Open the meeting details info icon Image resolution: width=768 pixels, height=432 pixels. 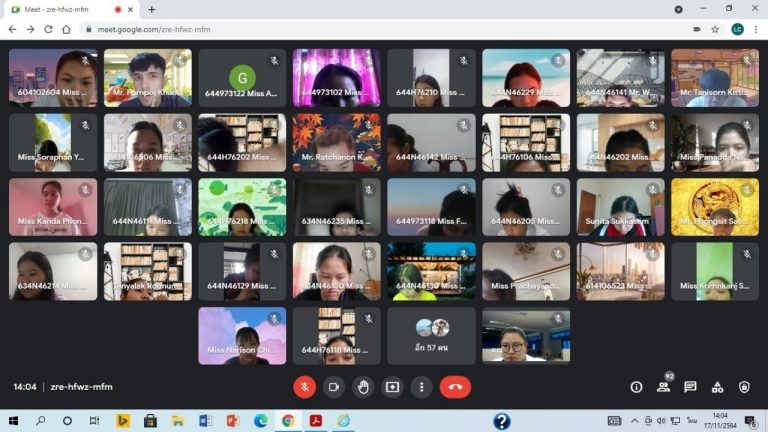pyautogui.click(x=636, y=387)
